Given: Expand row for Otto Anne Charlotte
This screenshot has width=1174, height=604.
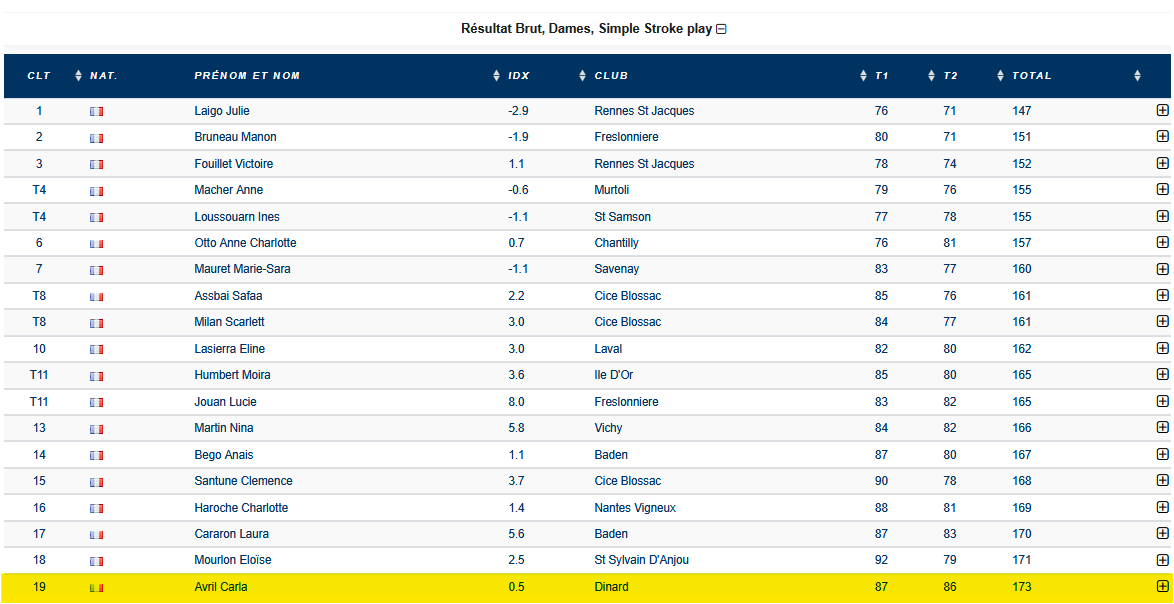Looking at the screenshot, I should [1162, 243].
